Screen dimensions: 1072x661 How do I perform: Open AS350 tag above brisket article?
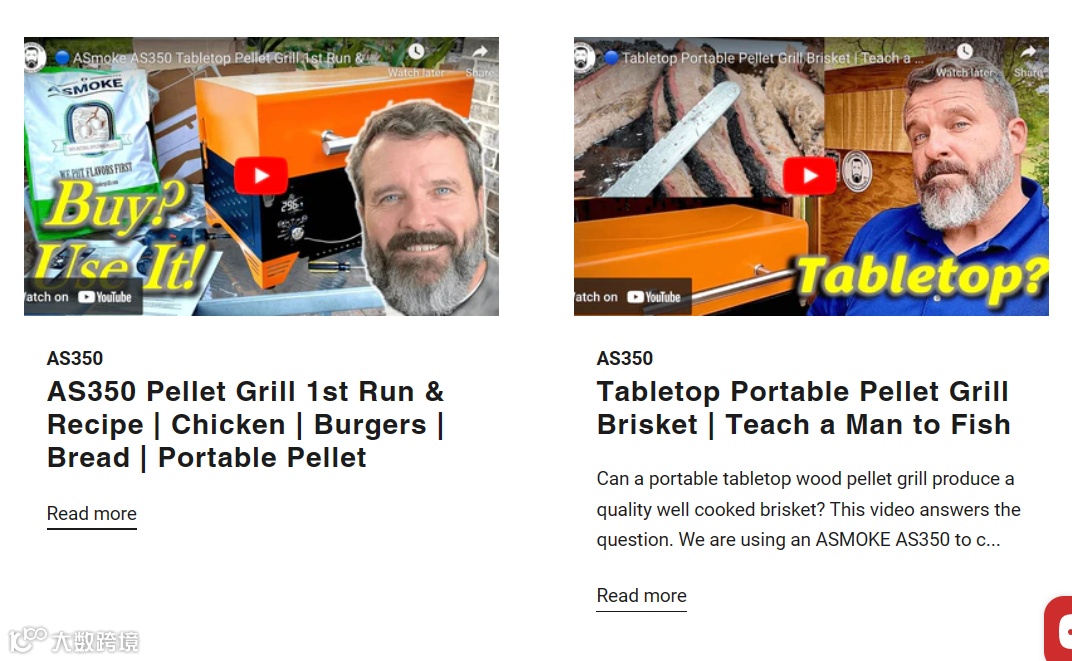(x=624, y=358)
